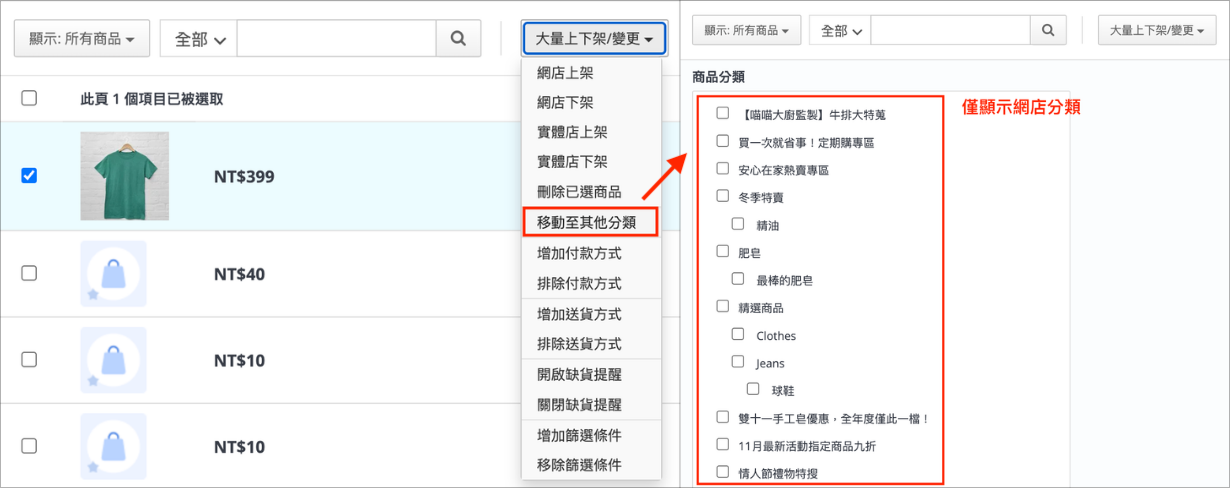This screenshot has height=488, width=1230.
Task: Collapse the 大量上下架/變更 dropdown in left panel
Action: point(594,39)
